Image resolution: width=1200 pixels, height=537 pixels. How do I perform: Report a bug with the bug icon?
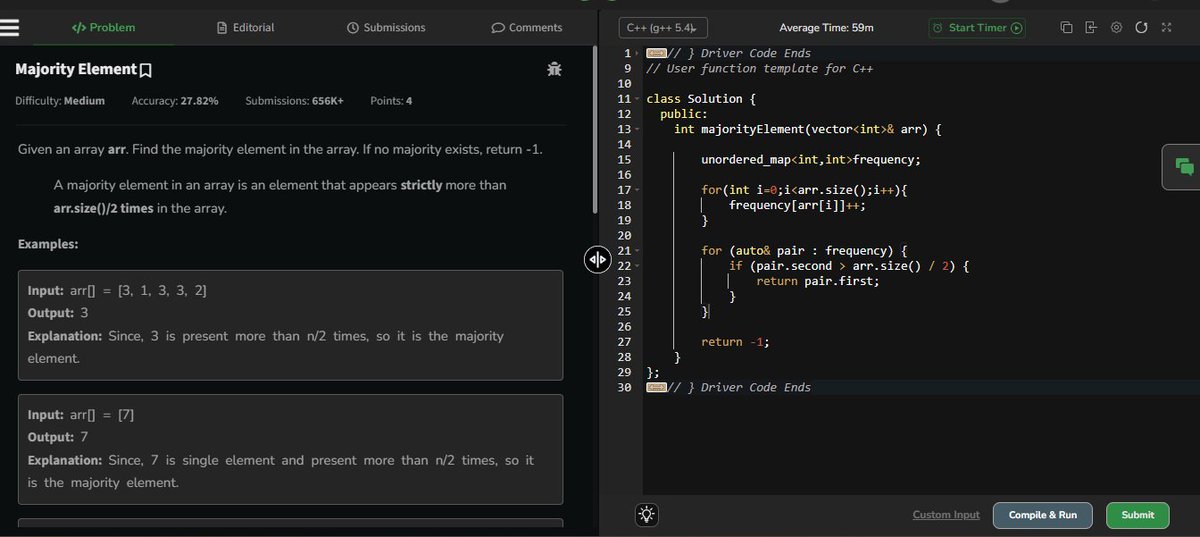554,69
